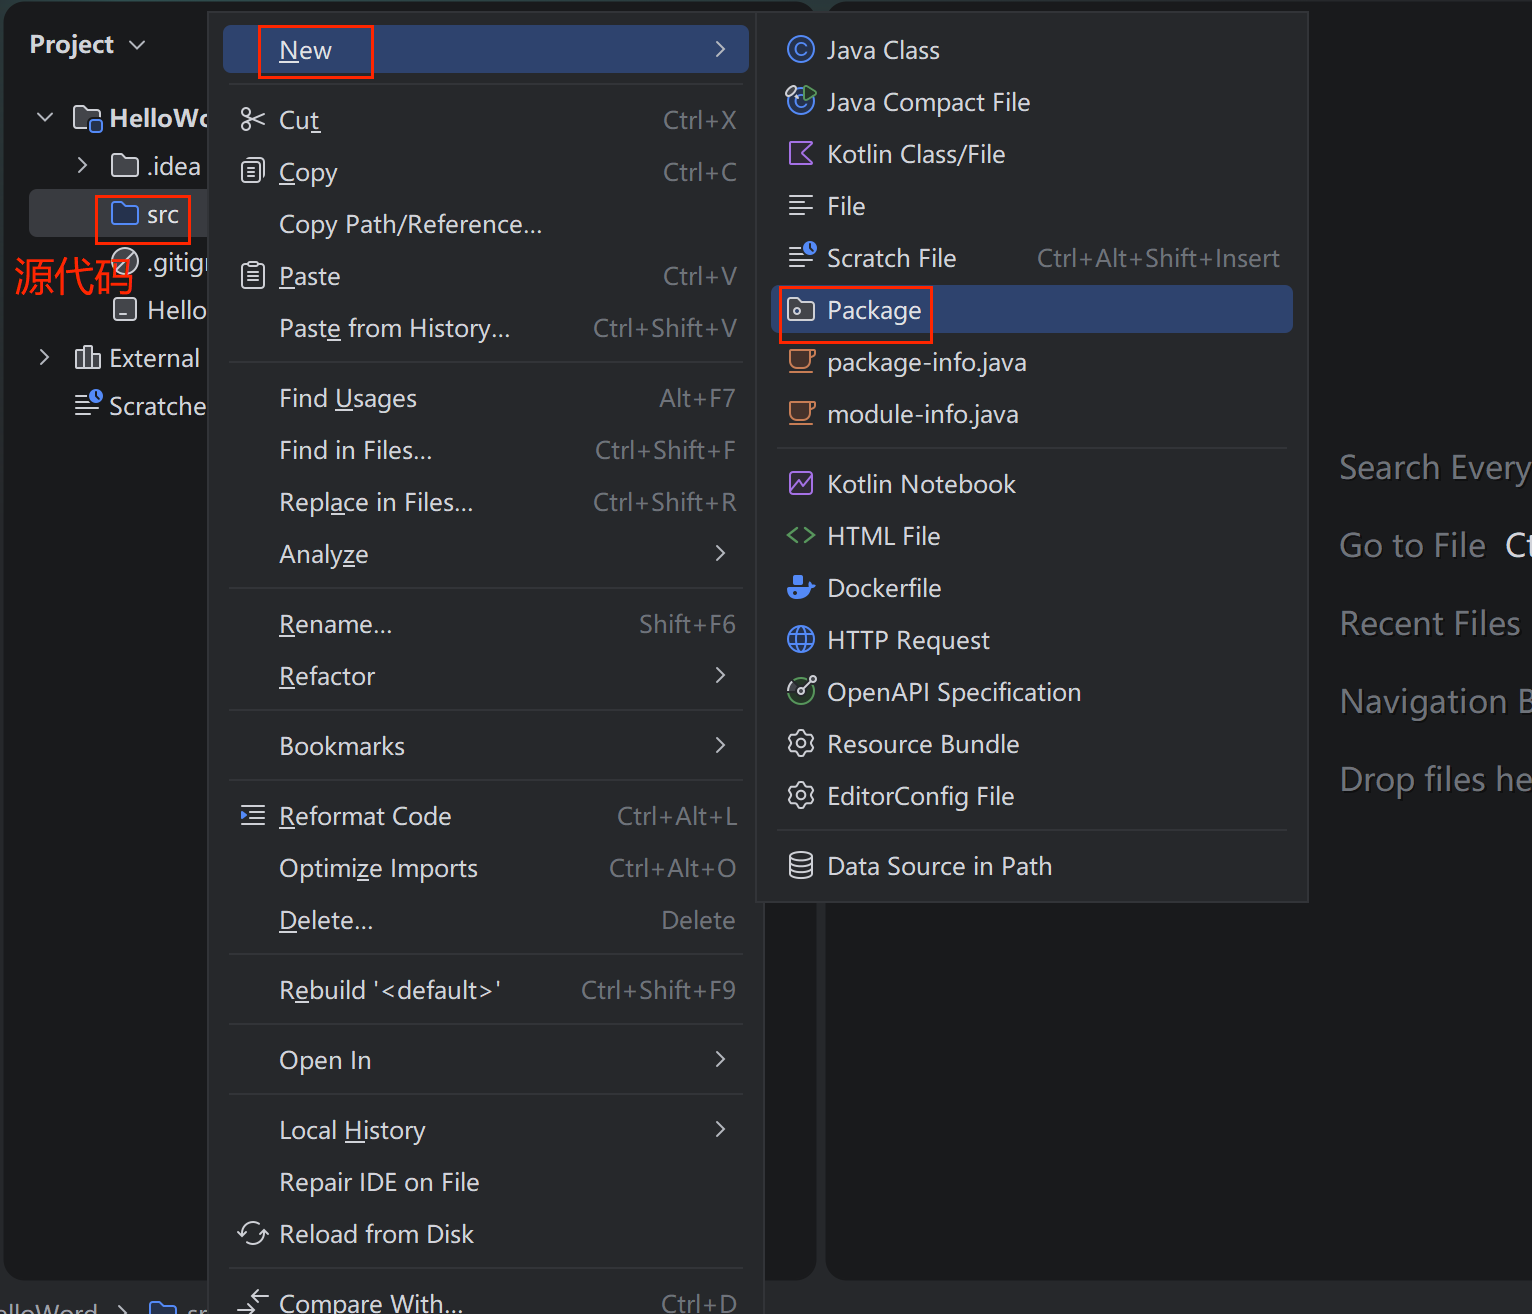This screenshot has width=1532, height=1314.
Task: Click Paste from History menu entry
Action: click(394, 327)
